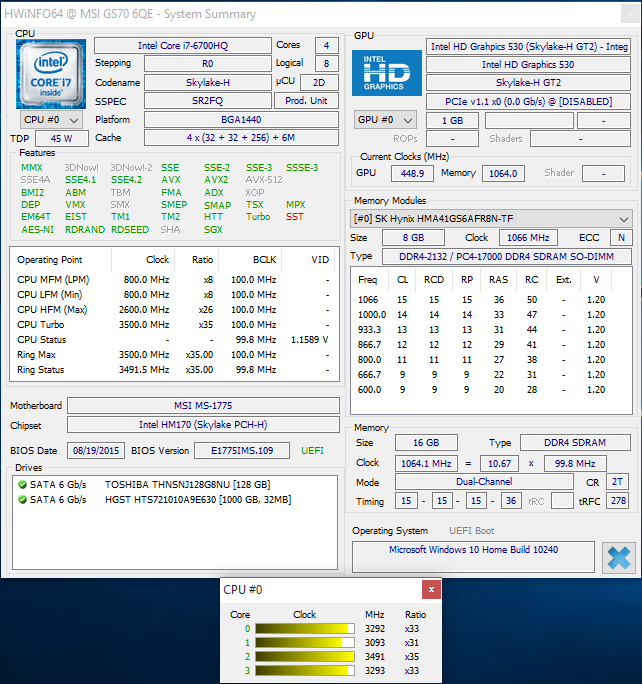
Task: Click the BIOS Date 08/19/2015 field
Action: click(x=96, y=451)
